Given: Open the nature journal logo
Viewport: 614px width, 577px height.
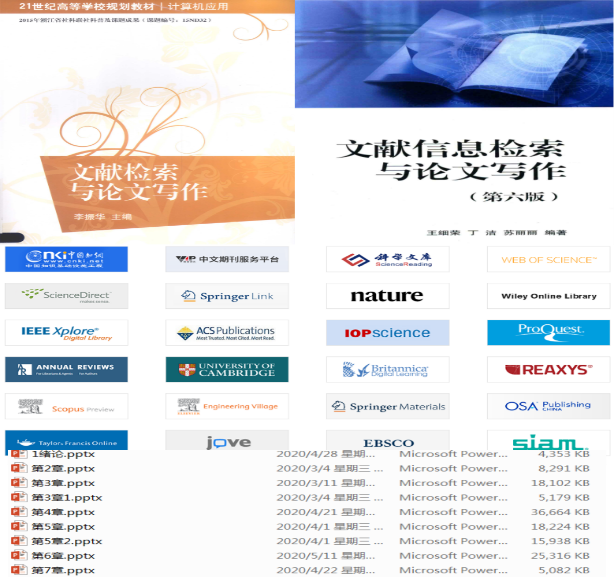Looking at the screenshot, I should pos(387,296).
